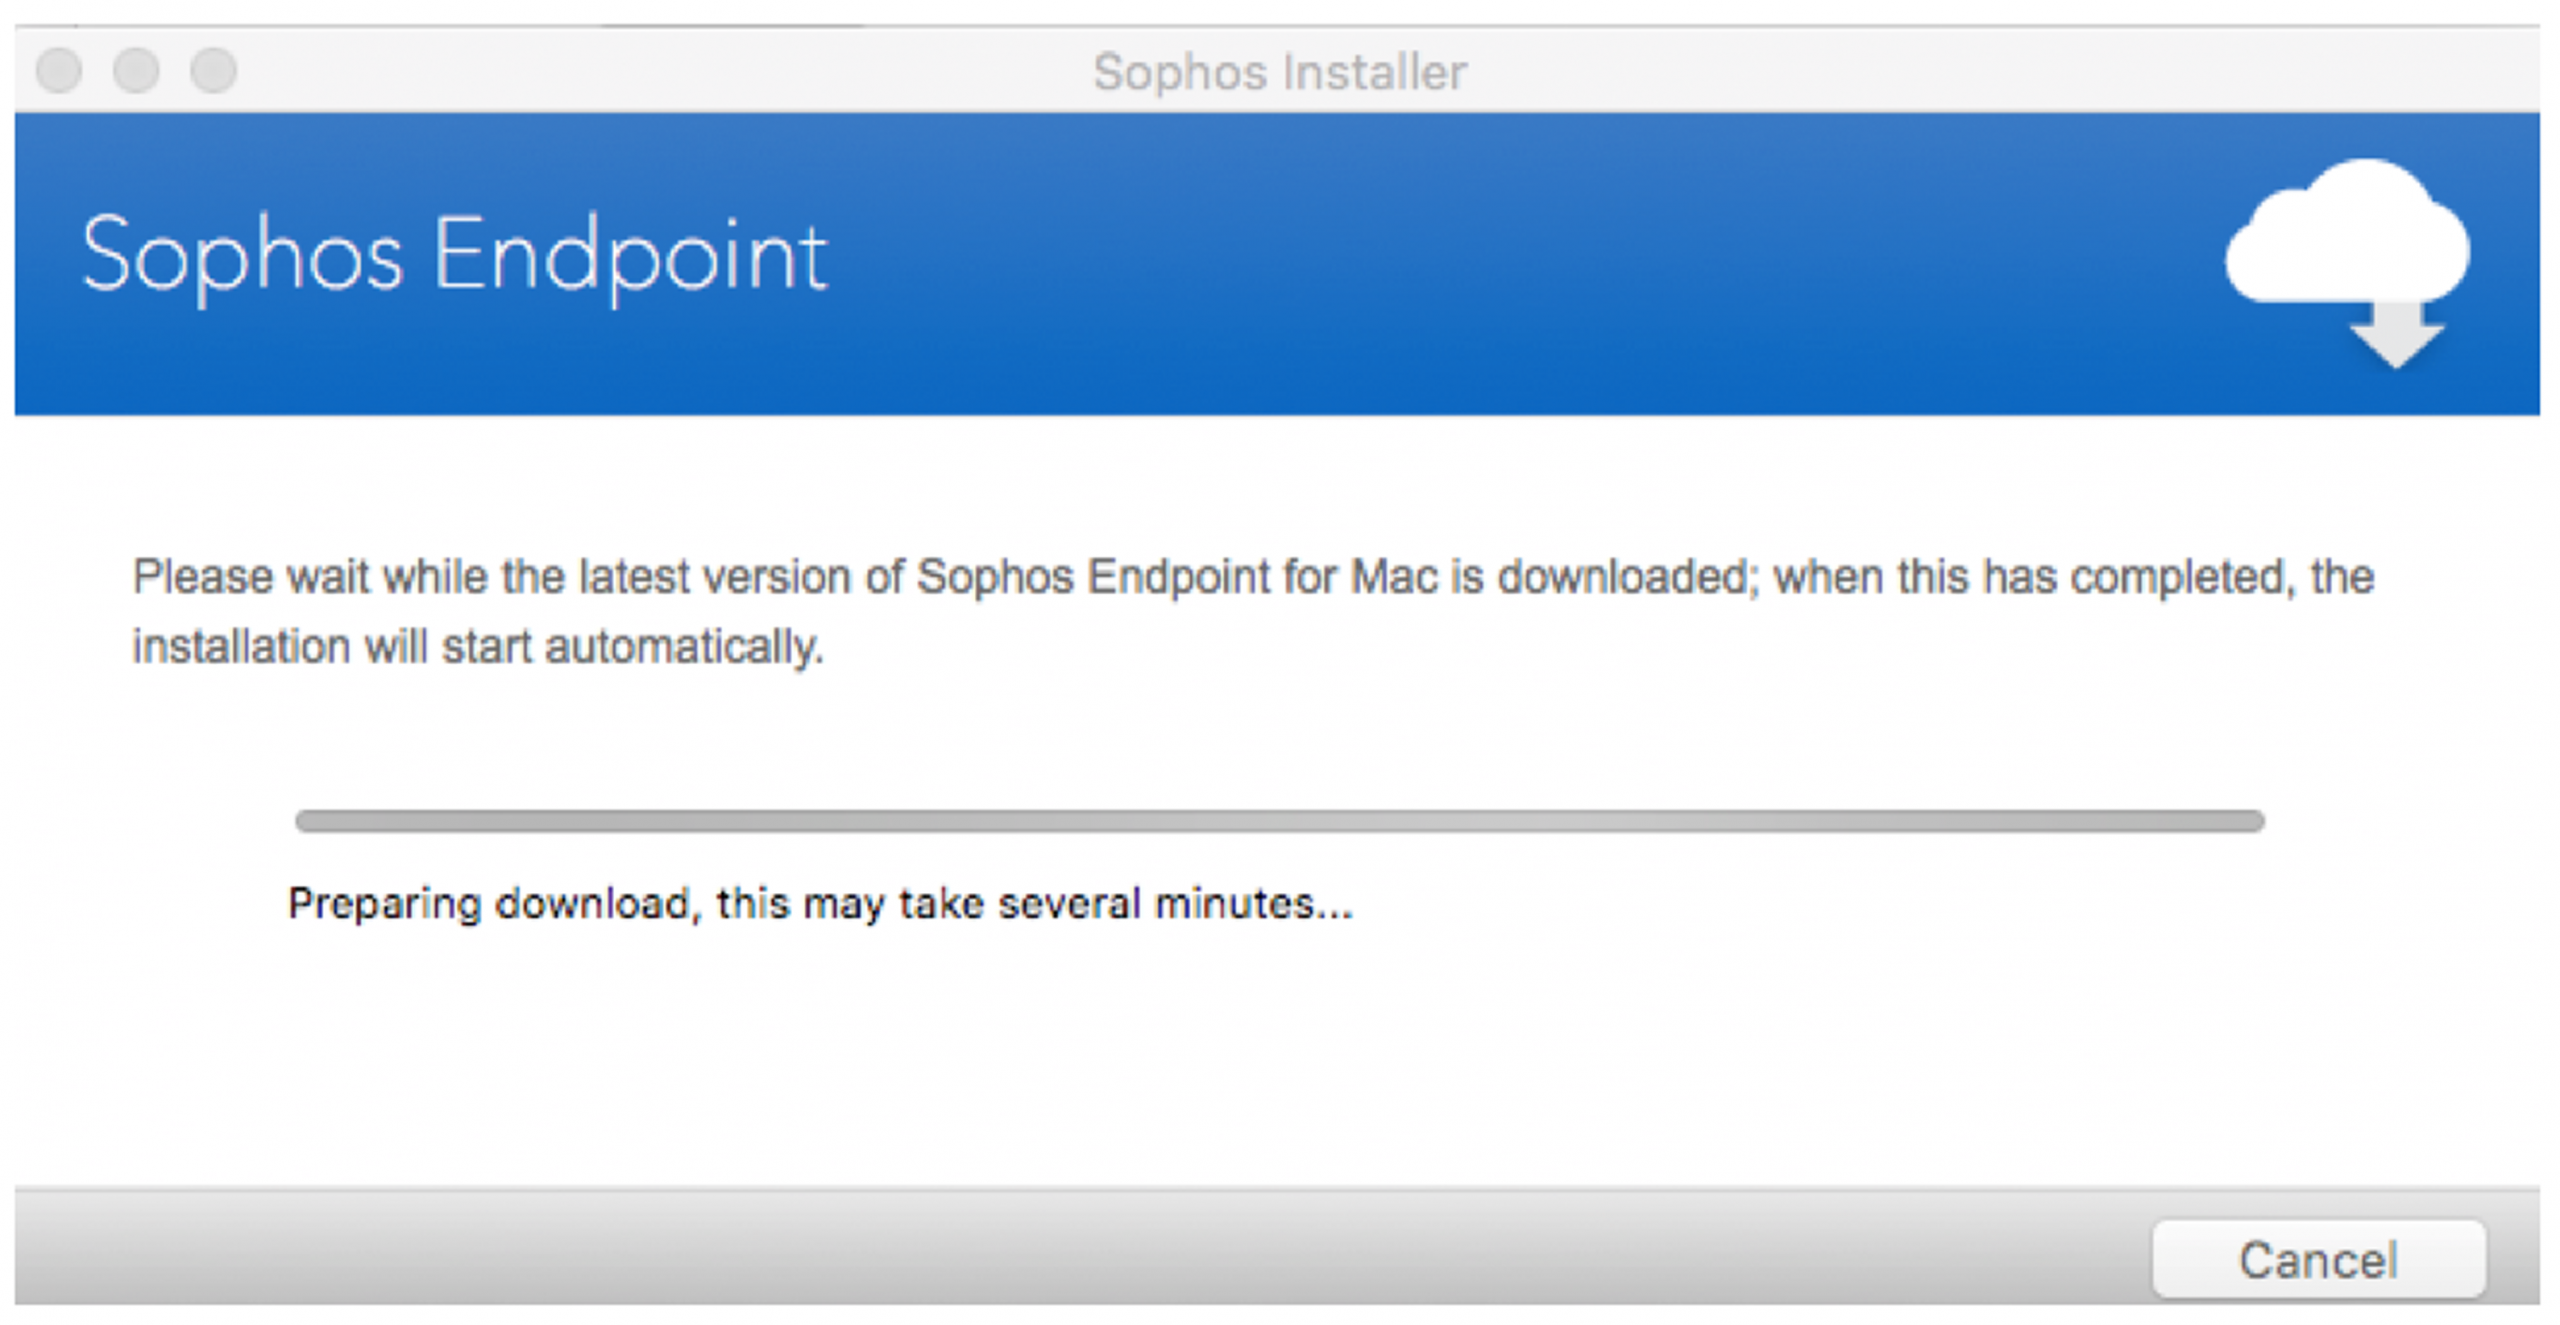Click the cloud download icon
The height and width of the screenshot is (1325, 2560).
click(x=2348, y=263)
